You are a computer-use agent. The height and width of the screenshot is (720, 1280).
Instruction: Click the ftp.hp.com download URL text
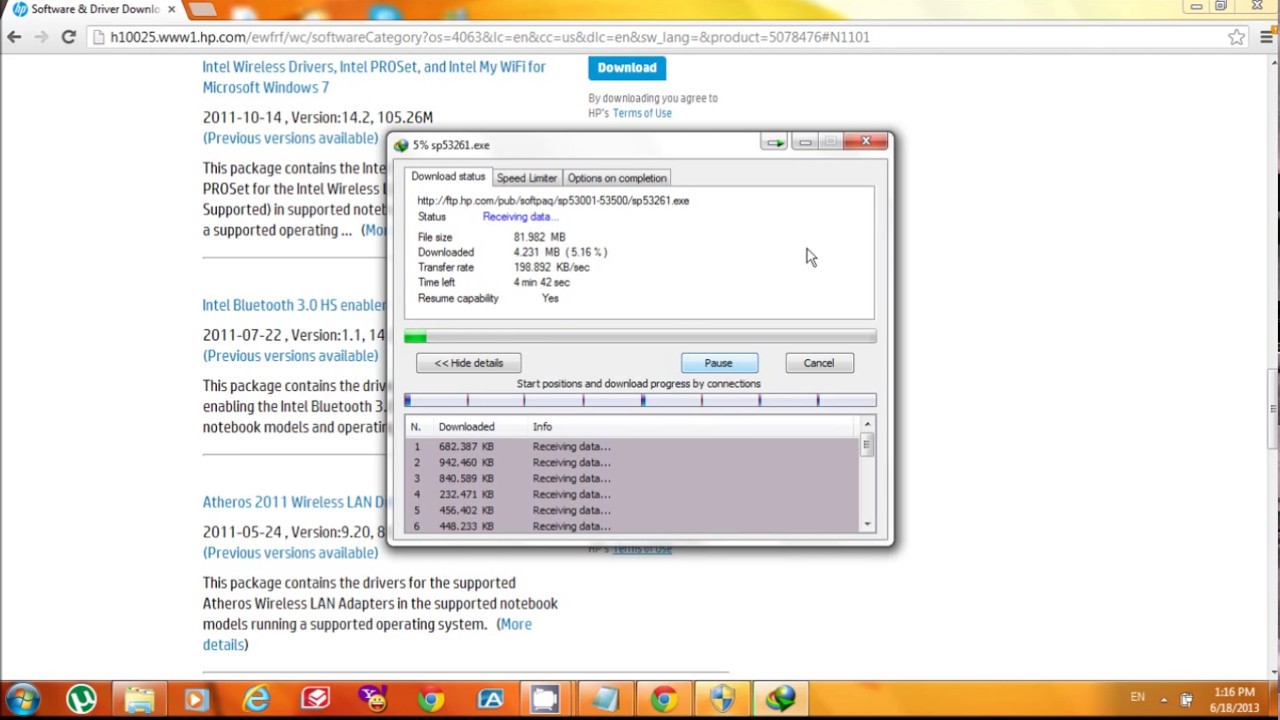coord(553,200)
